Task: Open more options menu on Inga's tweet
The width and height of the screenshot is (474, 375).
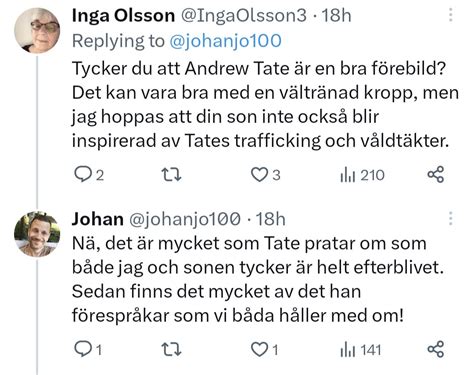Action: point(451,15)
